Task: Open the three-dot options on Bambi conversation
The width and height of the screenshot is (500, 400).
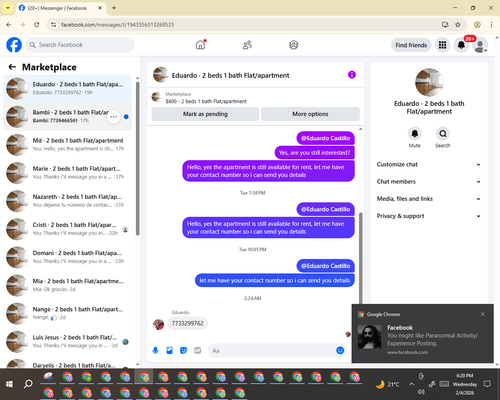Action: [x=114, y=117]
